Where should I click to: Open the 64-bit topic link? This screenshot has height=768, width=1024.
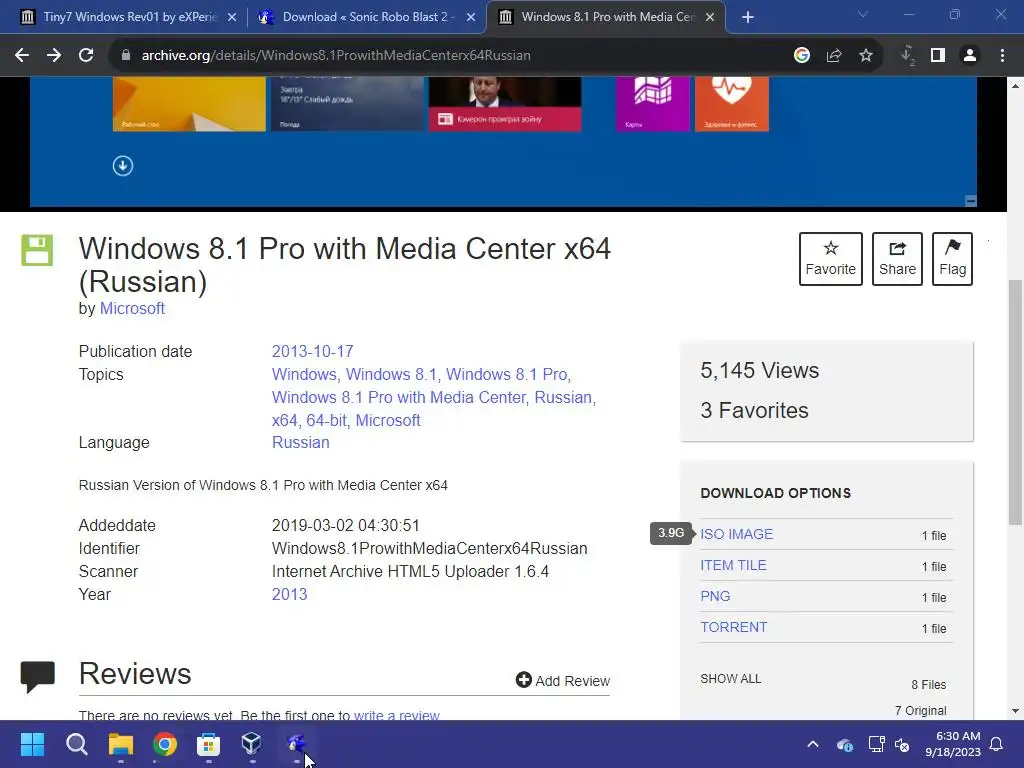[x=326, y=420]
